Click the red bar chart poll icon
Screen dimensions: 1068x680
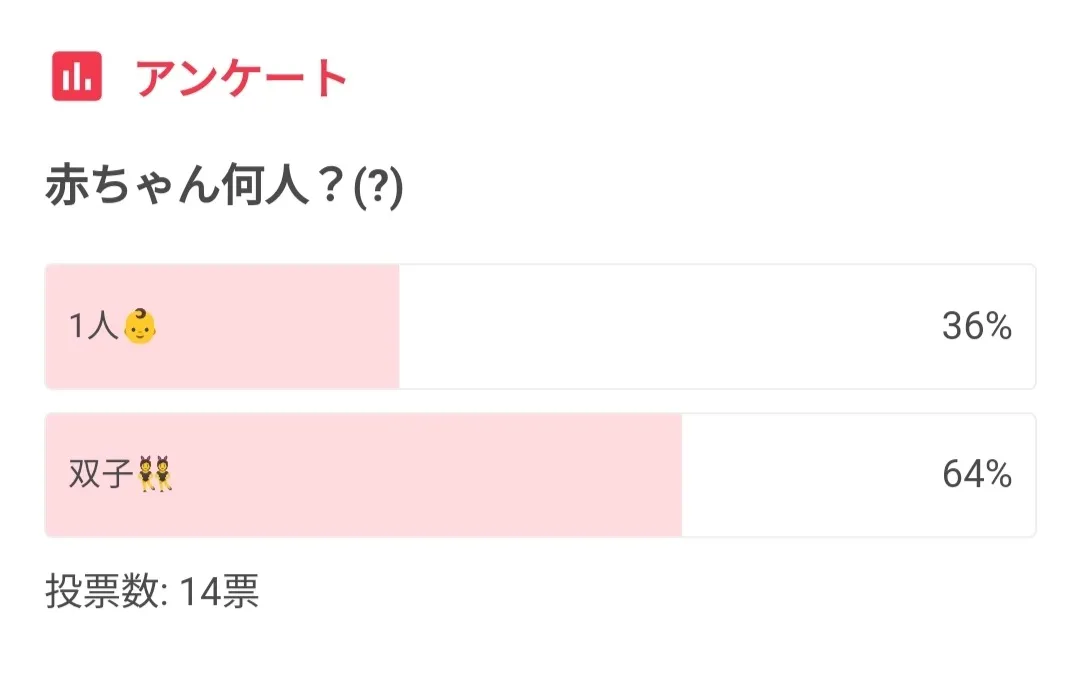tap(77, 77)
